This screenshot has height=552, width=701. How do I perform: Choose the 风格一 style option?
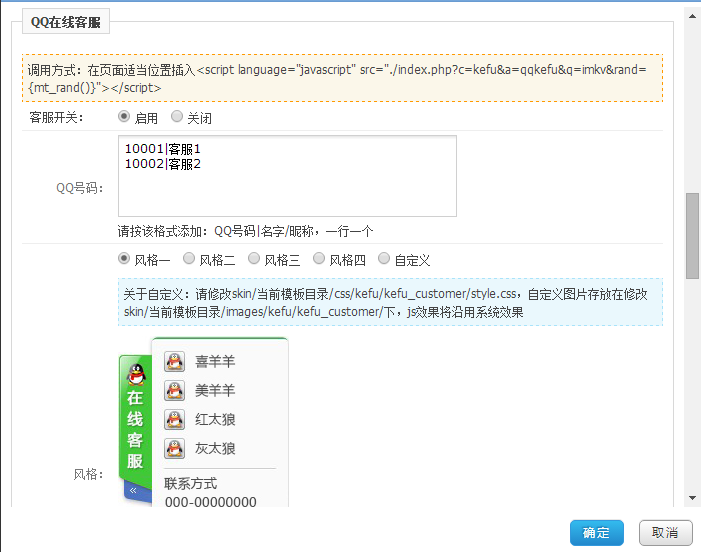124,259
